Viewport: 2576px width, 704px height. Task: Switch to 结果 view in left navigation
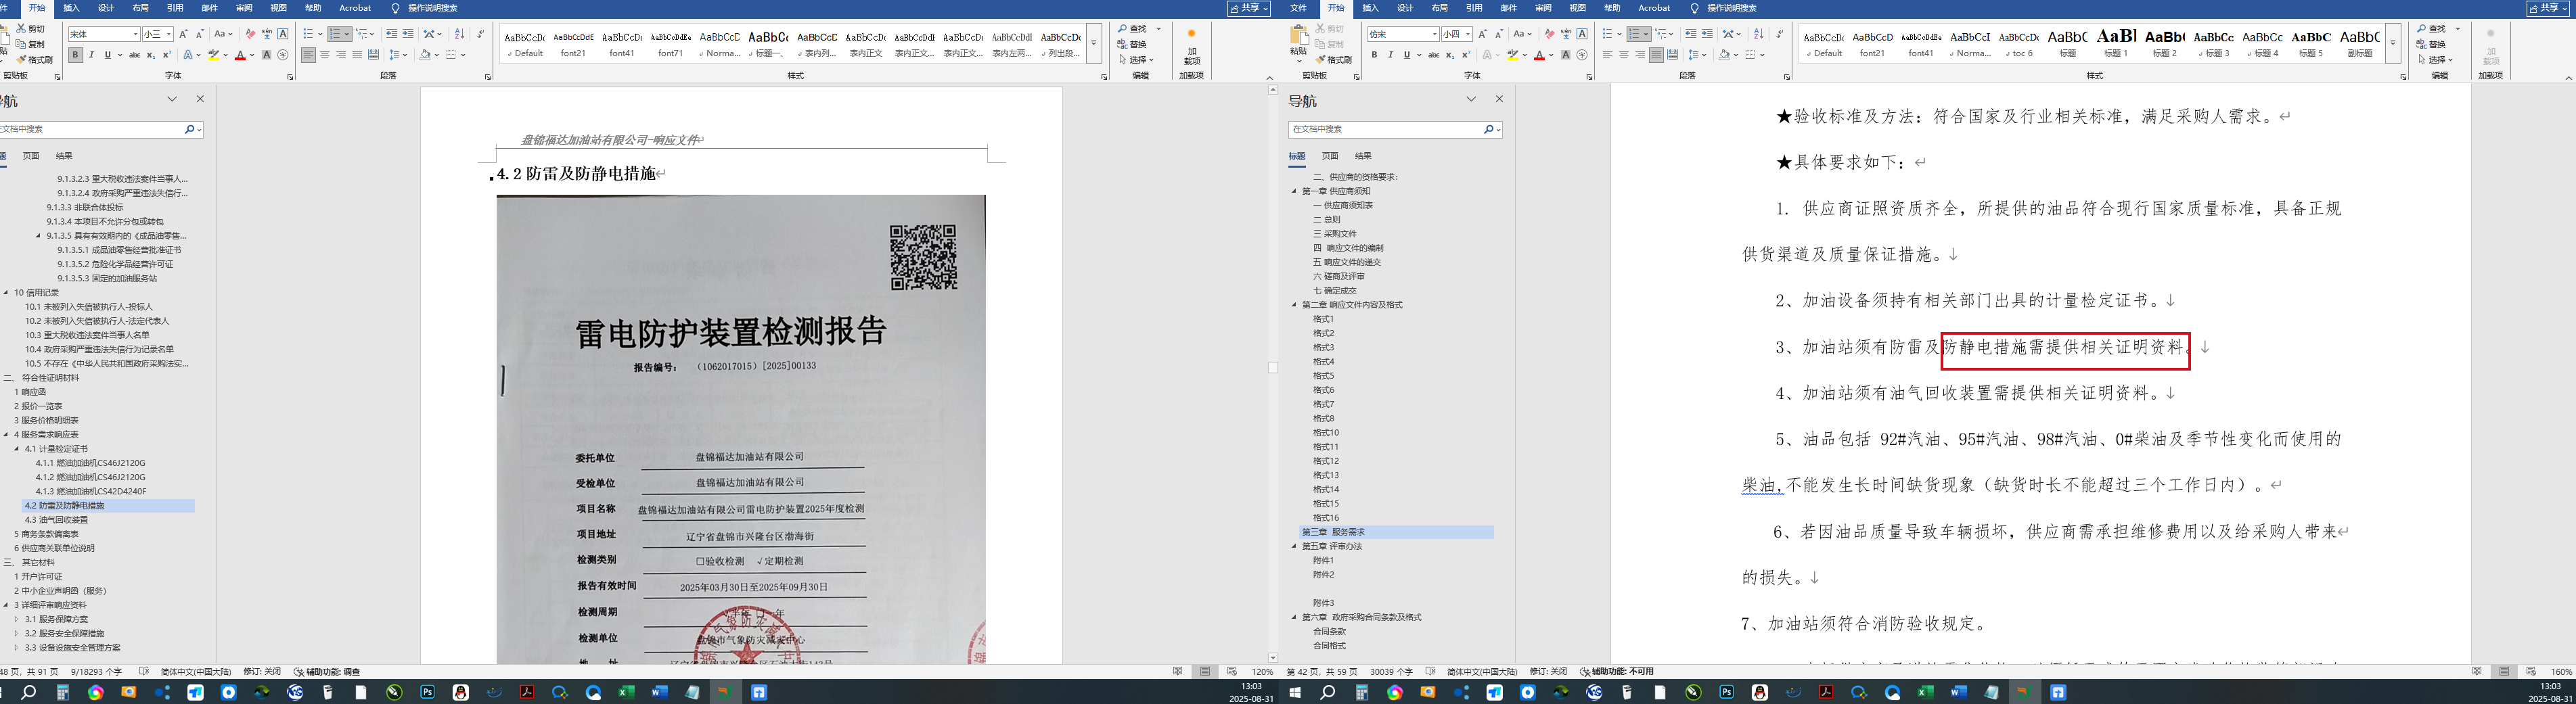coord(64,156)
